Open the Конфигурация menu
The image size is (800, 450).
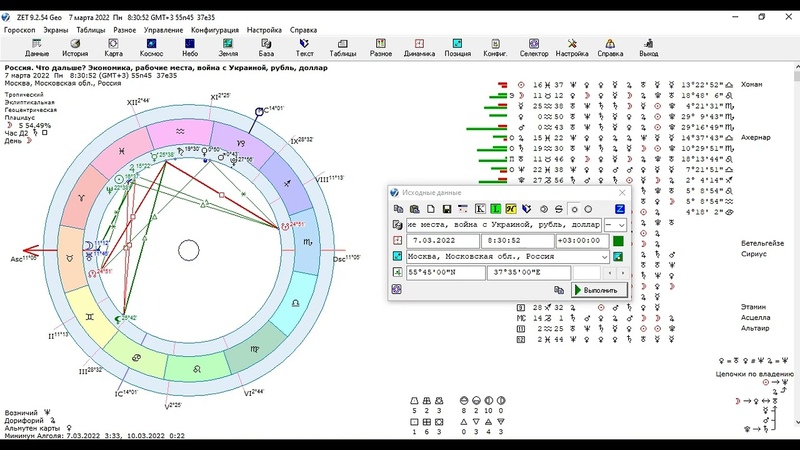tap(214, 30)
